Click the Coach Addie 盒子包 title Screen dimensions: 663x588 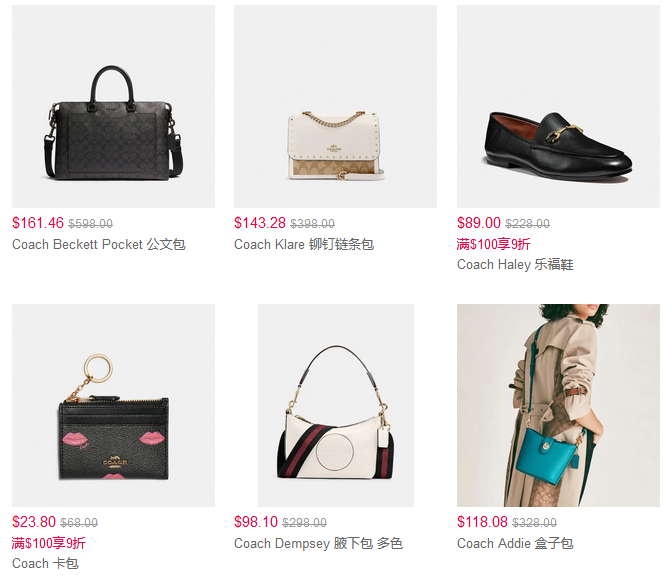pos(515,543)
